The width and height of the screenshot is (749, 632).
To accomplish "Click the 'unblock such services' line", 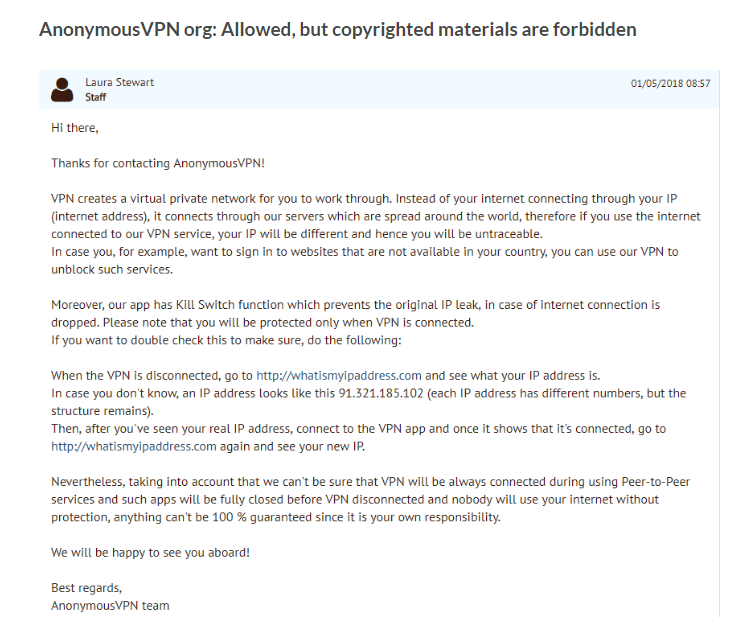I will point(112,269).
